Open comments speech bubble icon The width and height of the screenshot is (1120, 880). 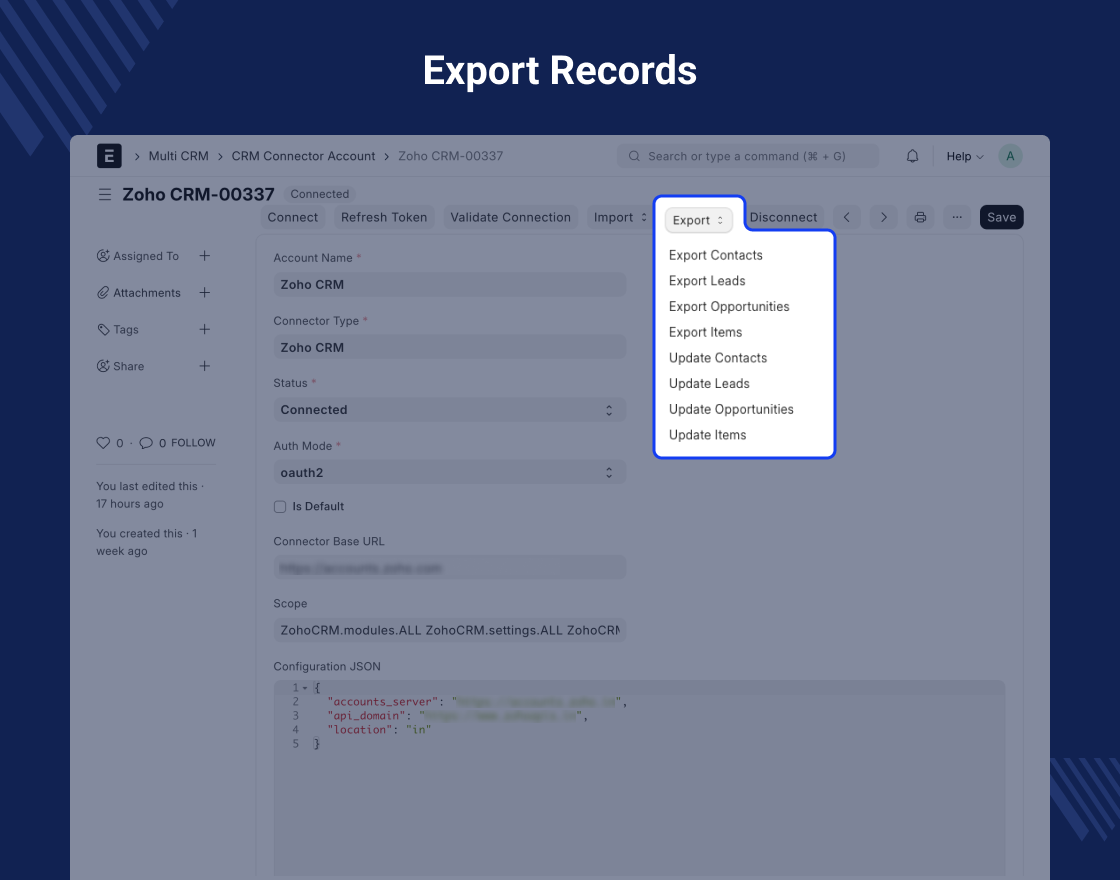[x=146, y=443]
